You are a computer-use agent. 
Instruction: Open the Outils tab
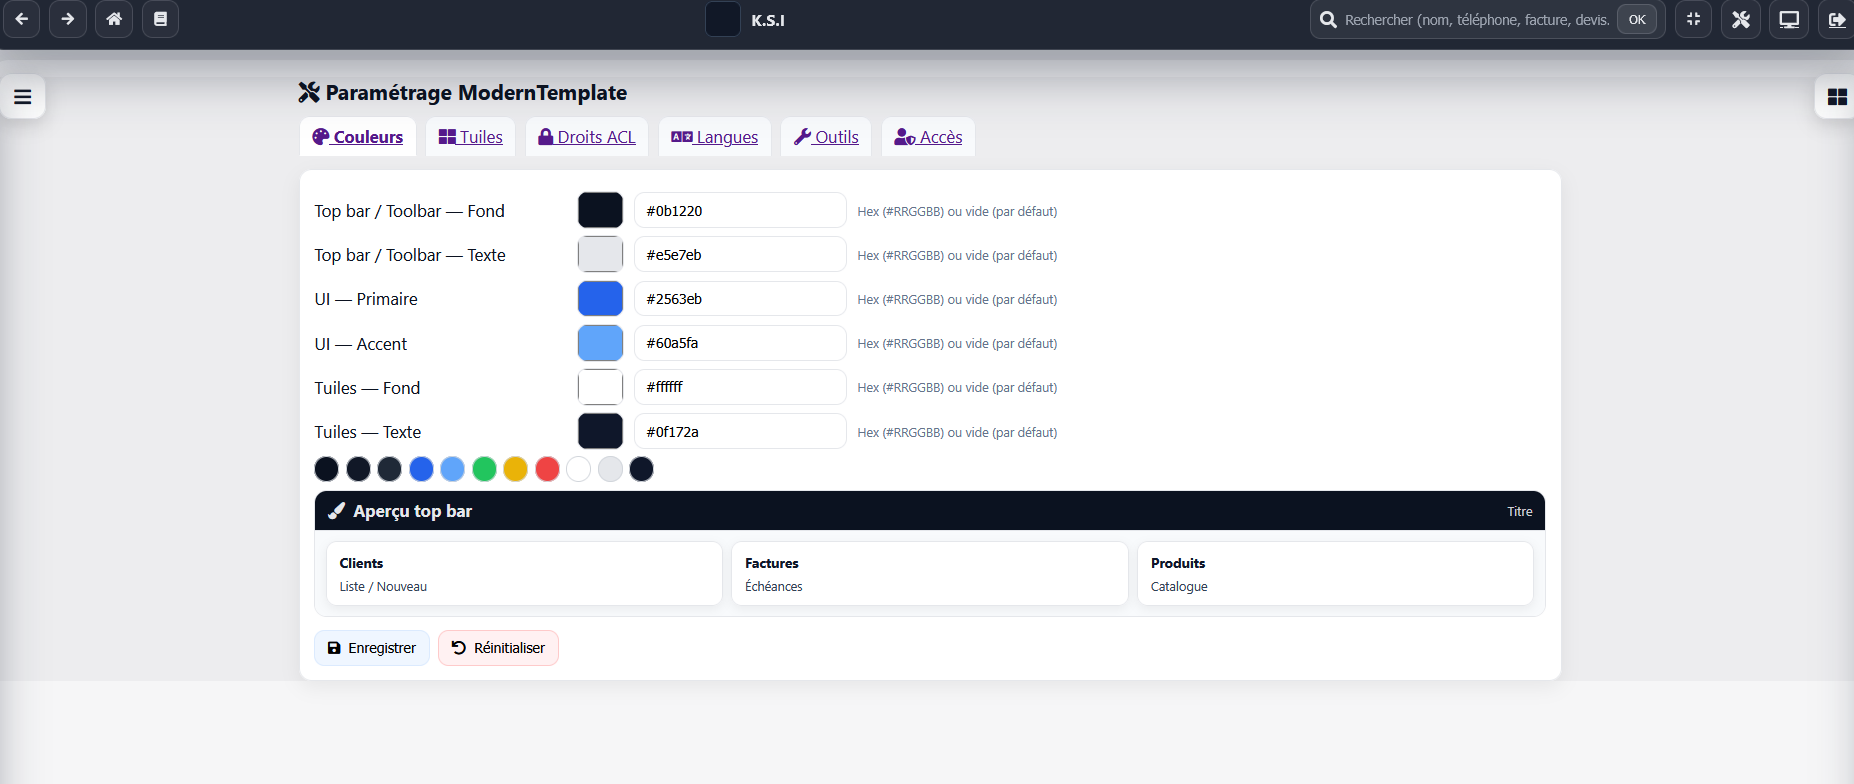click(x=826, y=137)
